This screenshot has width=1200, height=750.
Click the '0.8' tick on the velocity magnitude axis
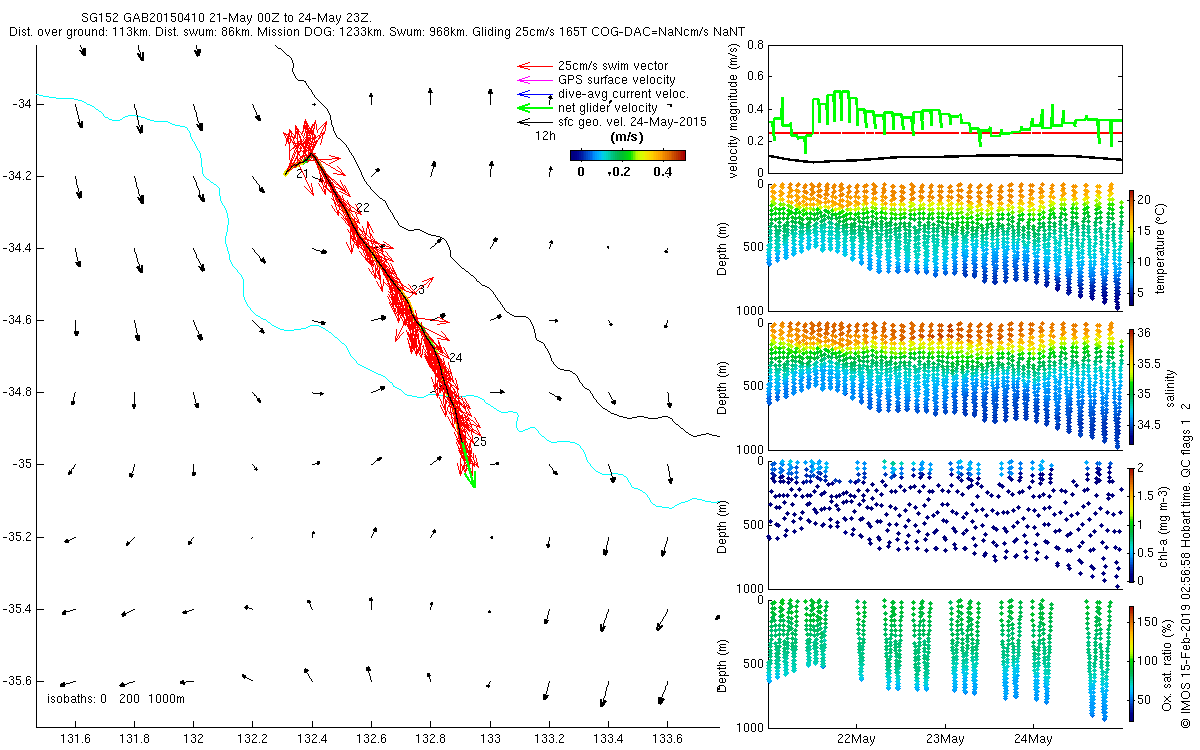pos(755,45)
